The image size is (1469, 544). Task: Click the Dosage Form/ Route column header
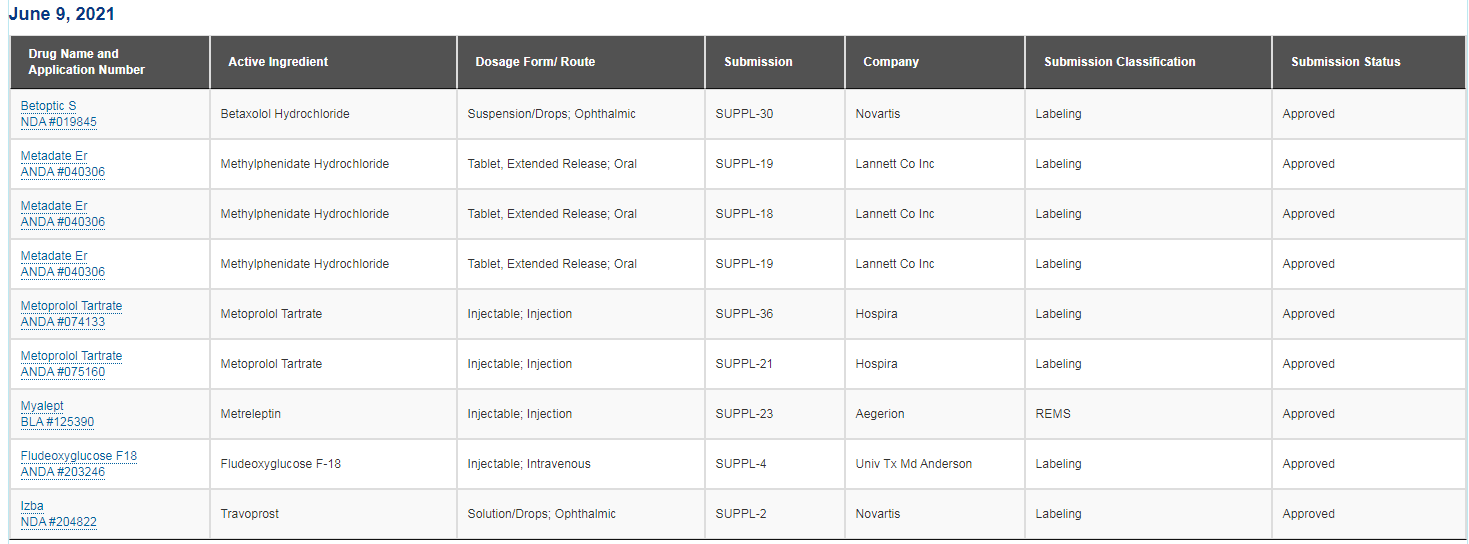581,62
